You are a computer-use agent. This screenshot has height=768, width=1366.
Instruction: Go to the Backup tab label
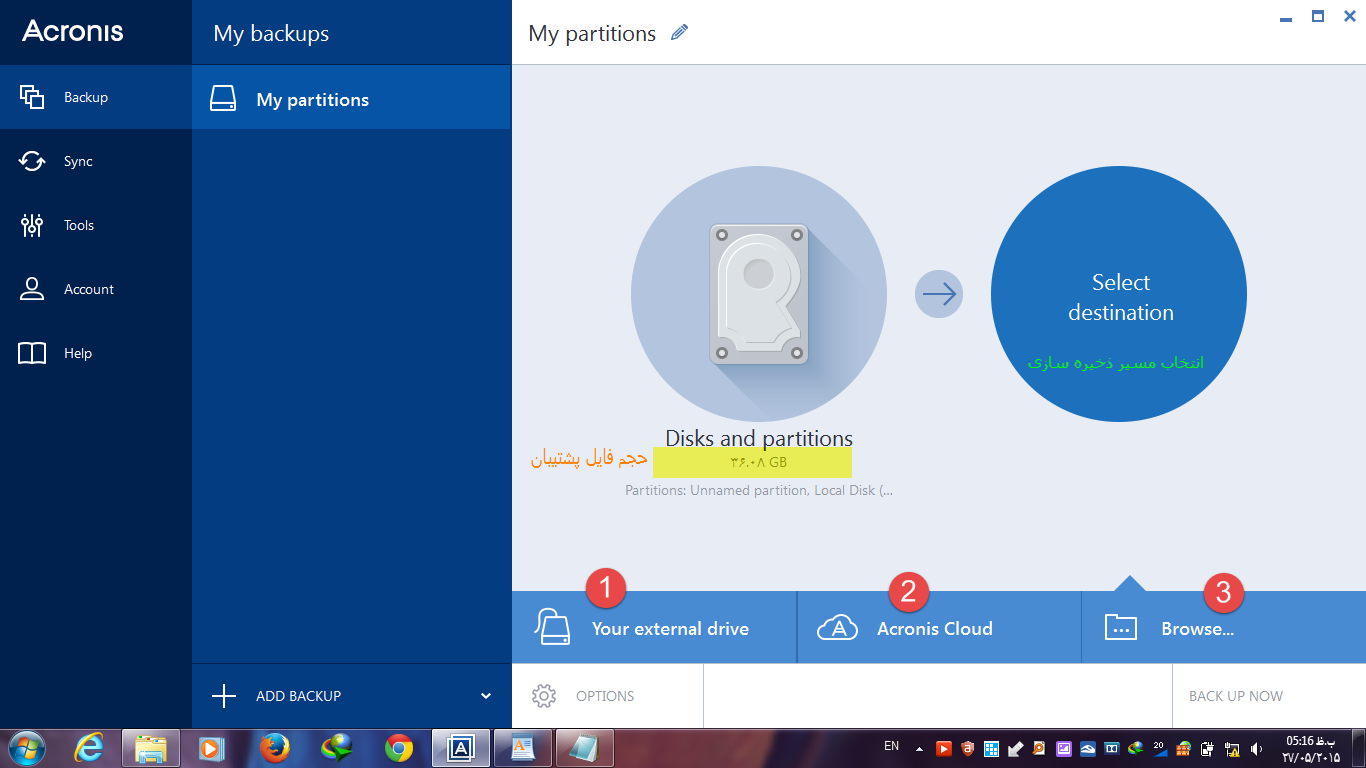(x=86, y=97)
